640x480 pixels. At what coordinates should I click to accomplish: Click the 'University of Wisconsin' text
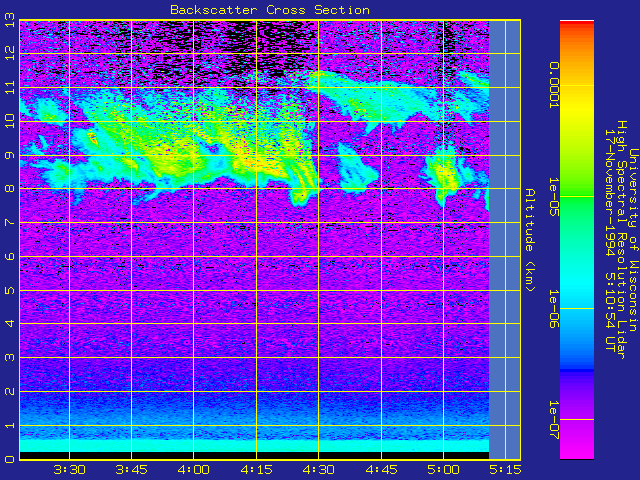(633, 240)
